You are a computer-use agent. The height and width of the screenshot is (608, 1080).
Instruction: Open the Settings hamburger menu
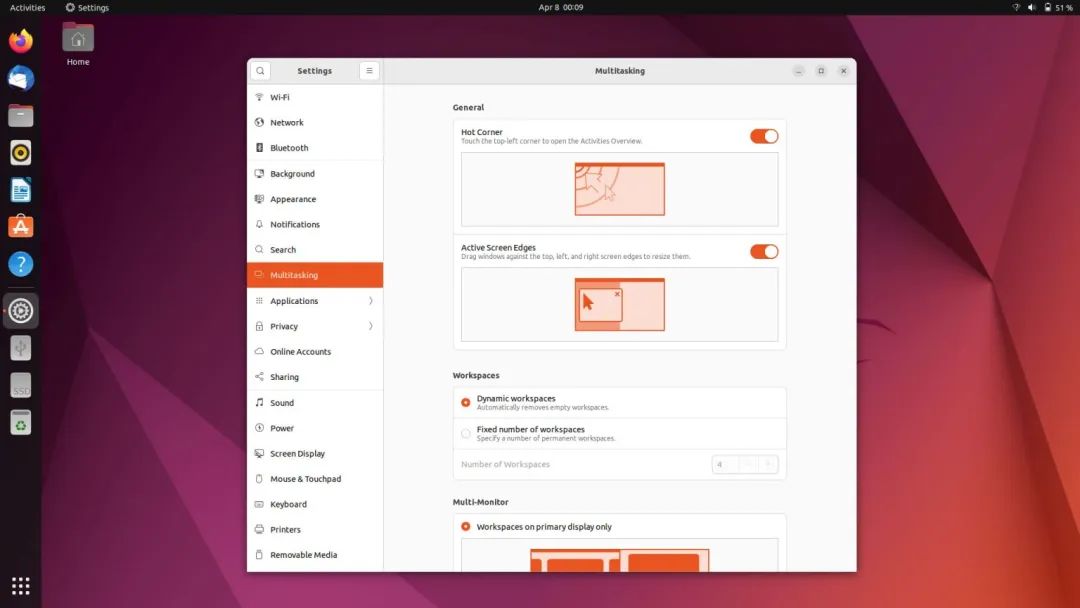coord(369,71)
